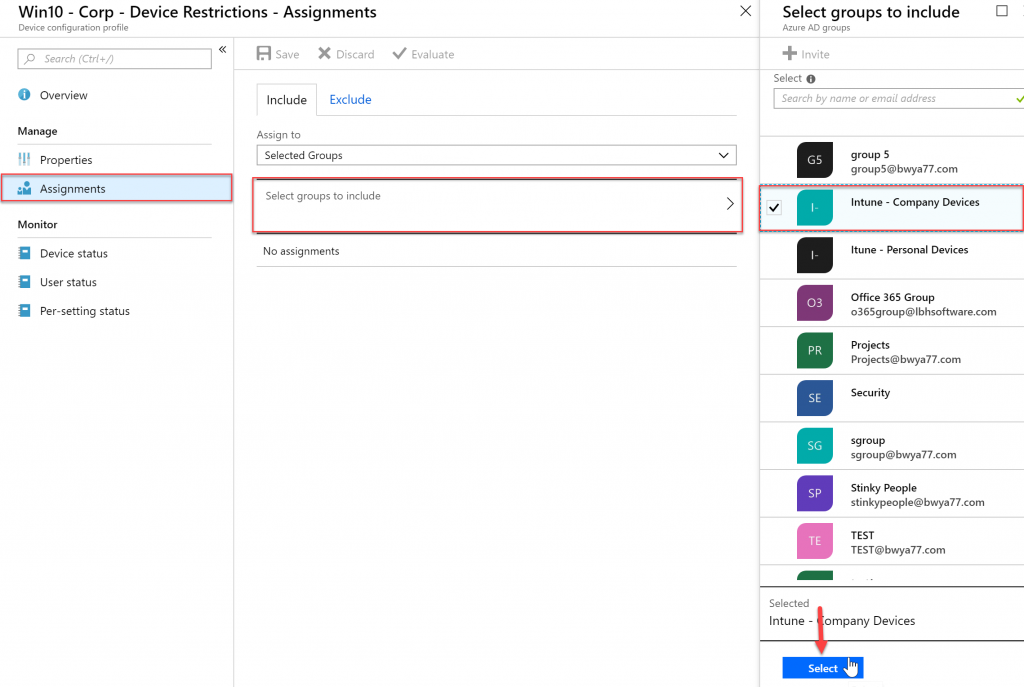
Task: Click o365group@lbhsoftware.com email text
Action: [x=923, y=312]
